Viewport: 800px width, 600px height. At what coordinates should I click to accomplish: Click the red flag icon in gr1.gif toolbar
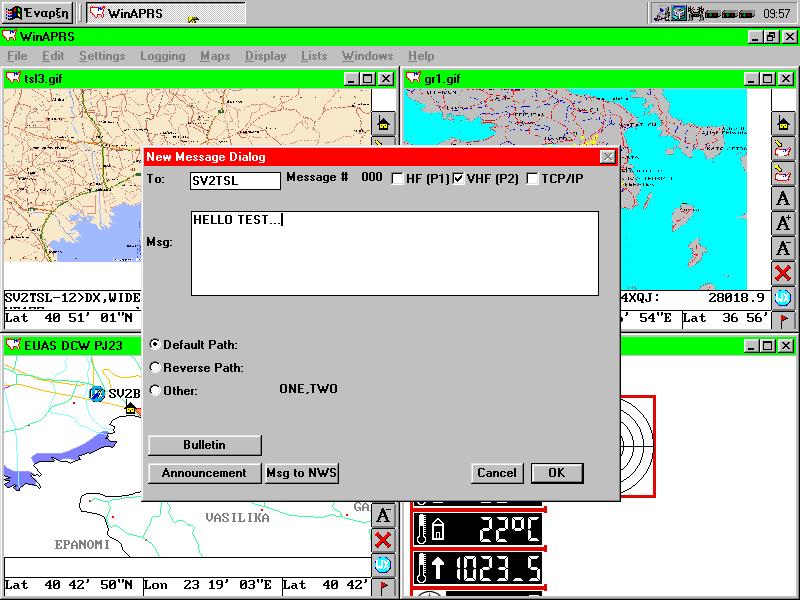coord(783,320)
